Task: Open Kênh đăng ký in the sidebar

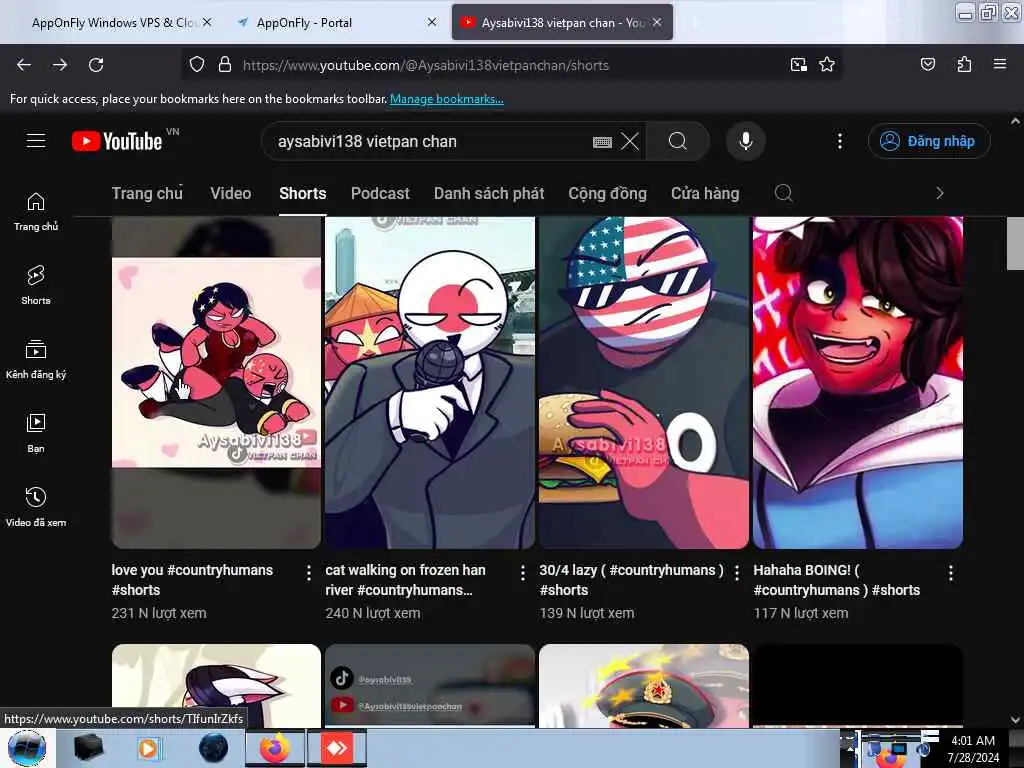Action: point(36,359)
